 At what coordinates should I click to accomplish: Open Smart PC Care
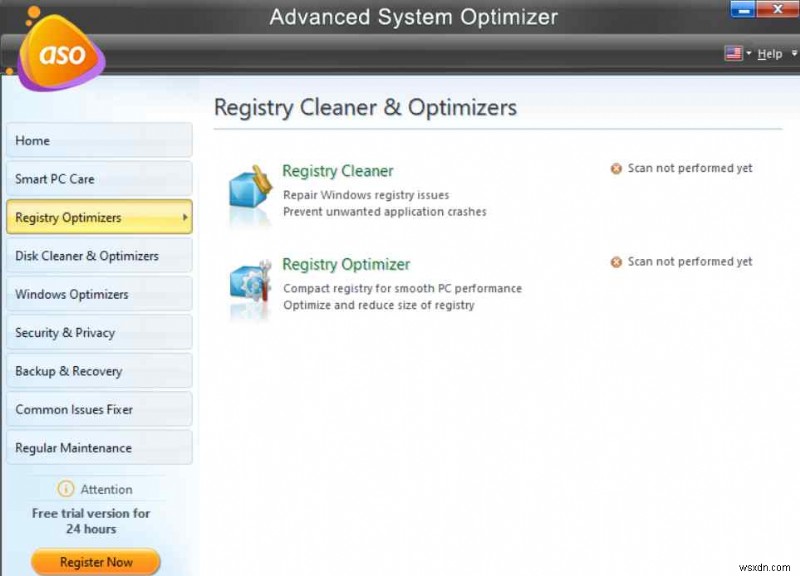(x=99, y=179)
